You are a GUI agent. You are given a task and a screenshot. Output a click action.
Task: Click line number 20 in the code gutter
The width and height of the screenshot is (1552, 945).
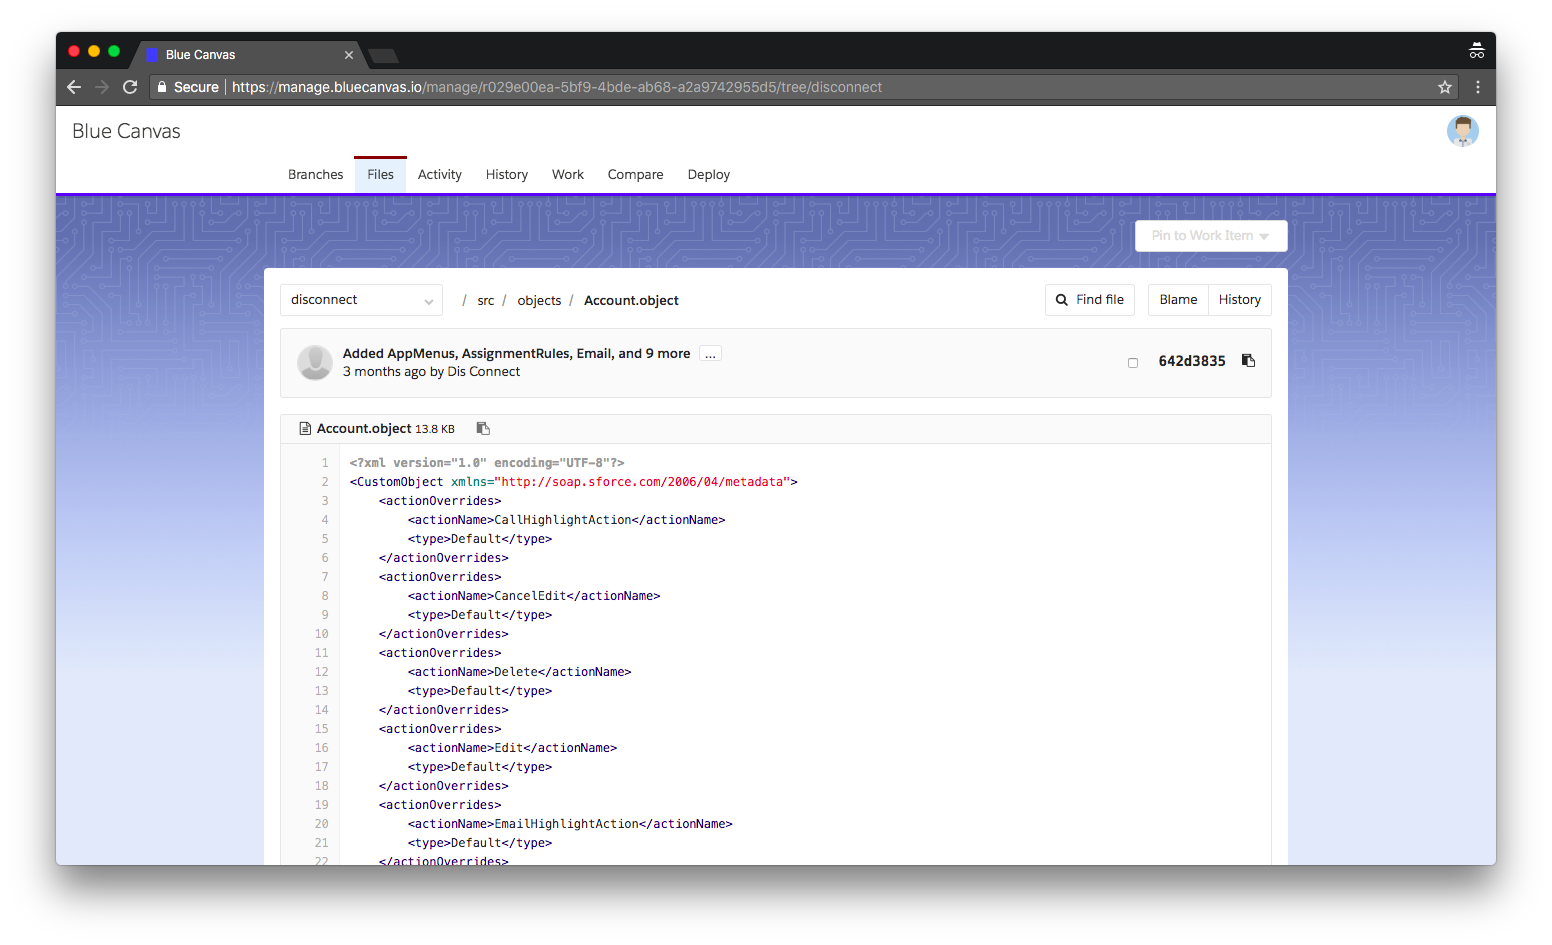click(x=322, y=824)
